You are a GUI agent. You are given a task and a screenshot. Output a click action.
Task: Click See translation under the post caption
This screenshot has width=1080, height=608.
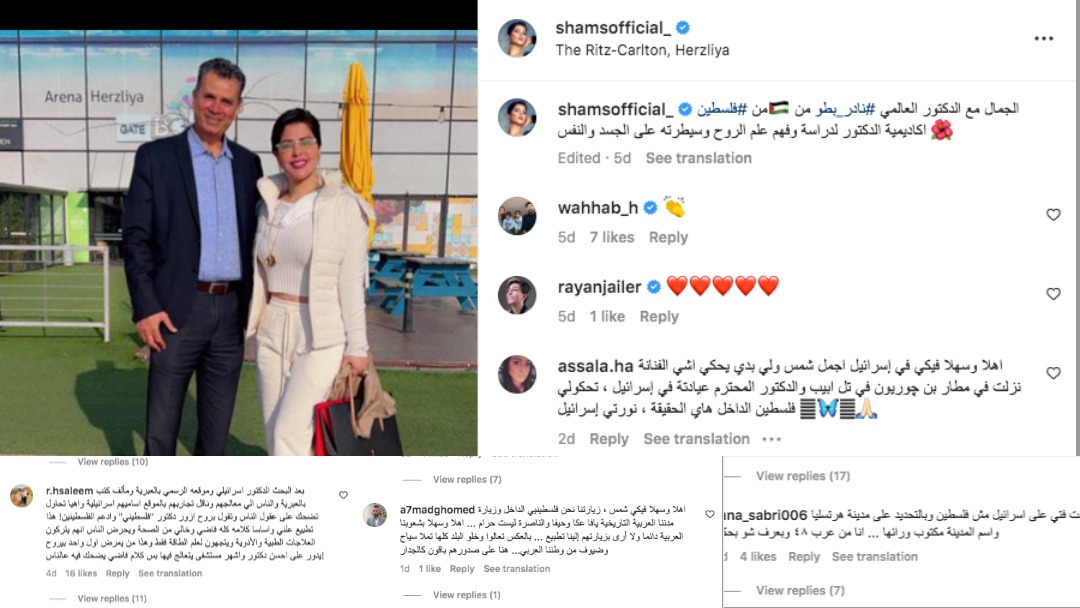click(698, 158)
